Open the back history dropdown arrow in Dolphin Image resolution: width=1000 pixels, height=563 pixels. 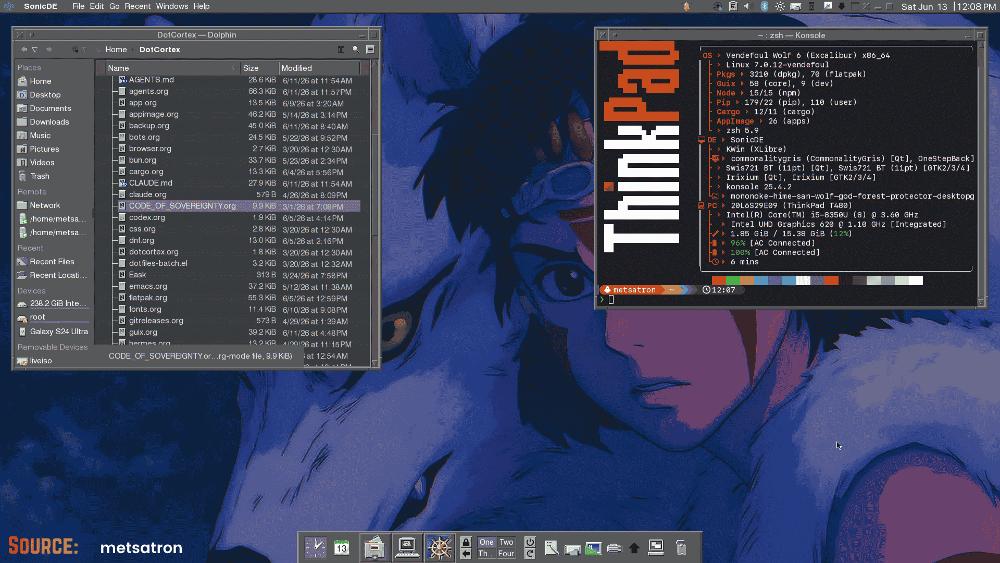(x=34, y=50)
